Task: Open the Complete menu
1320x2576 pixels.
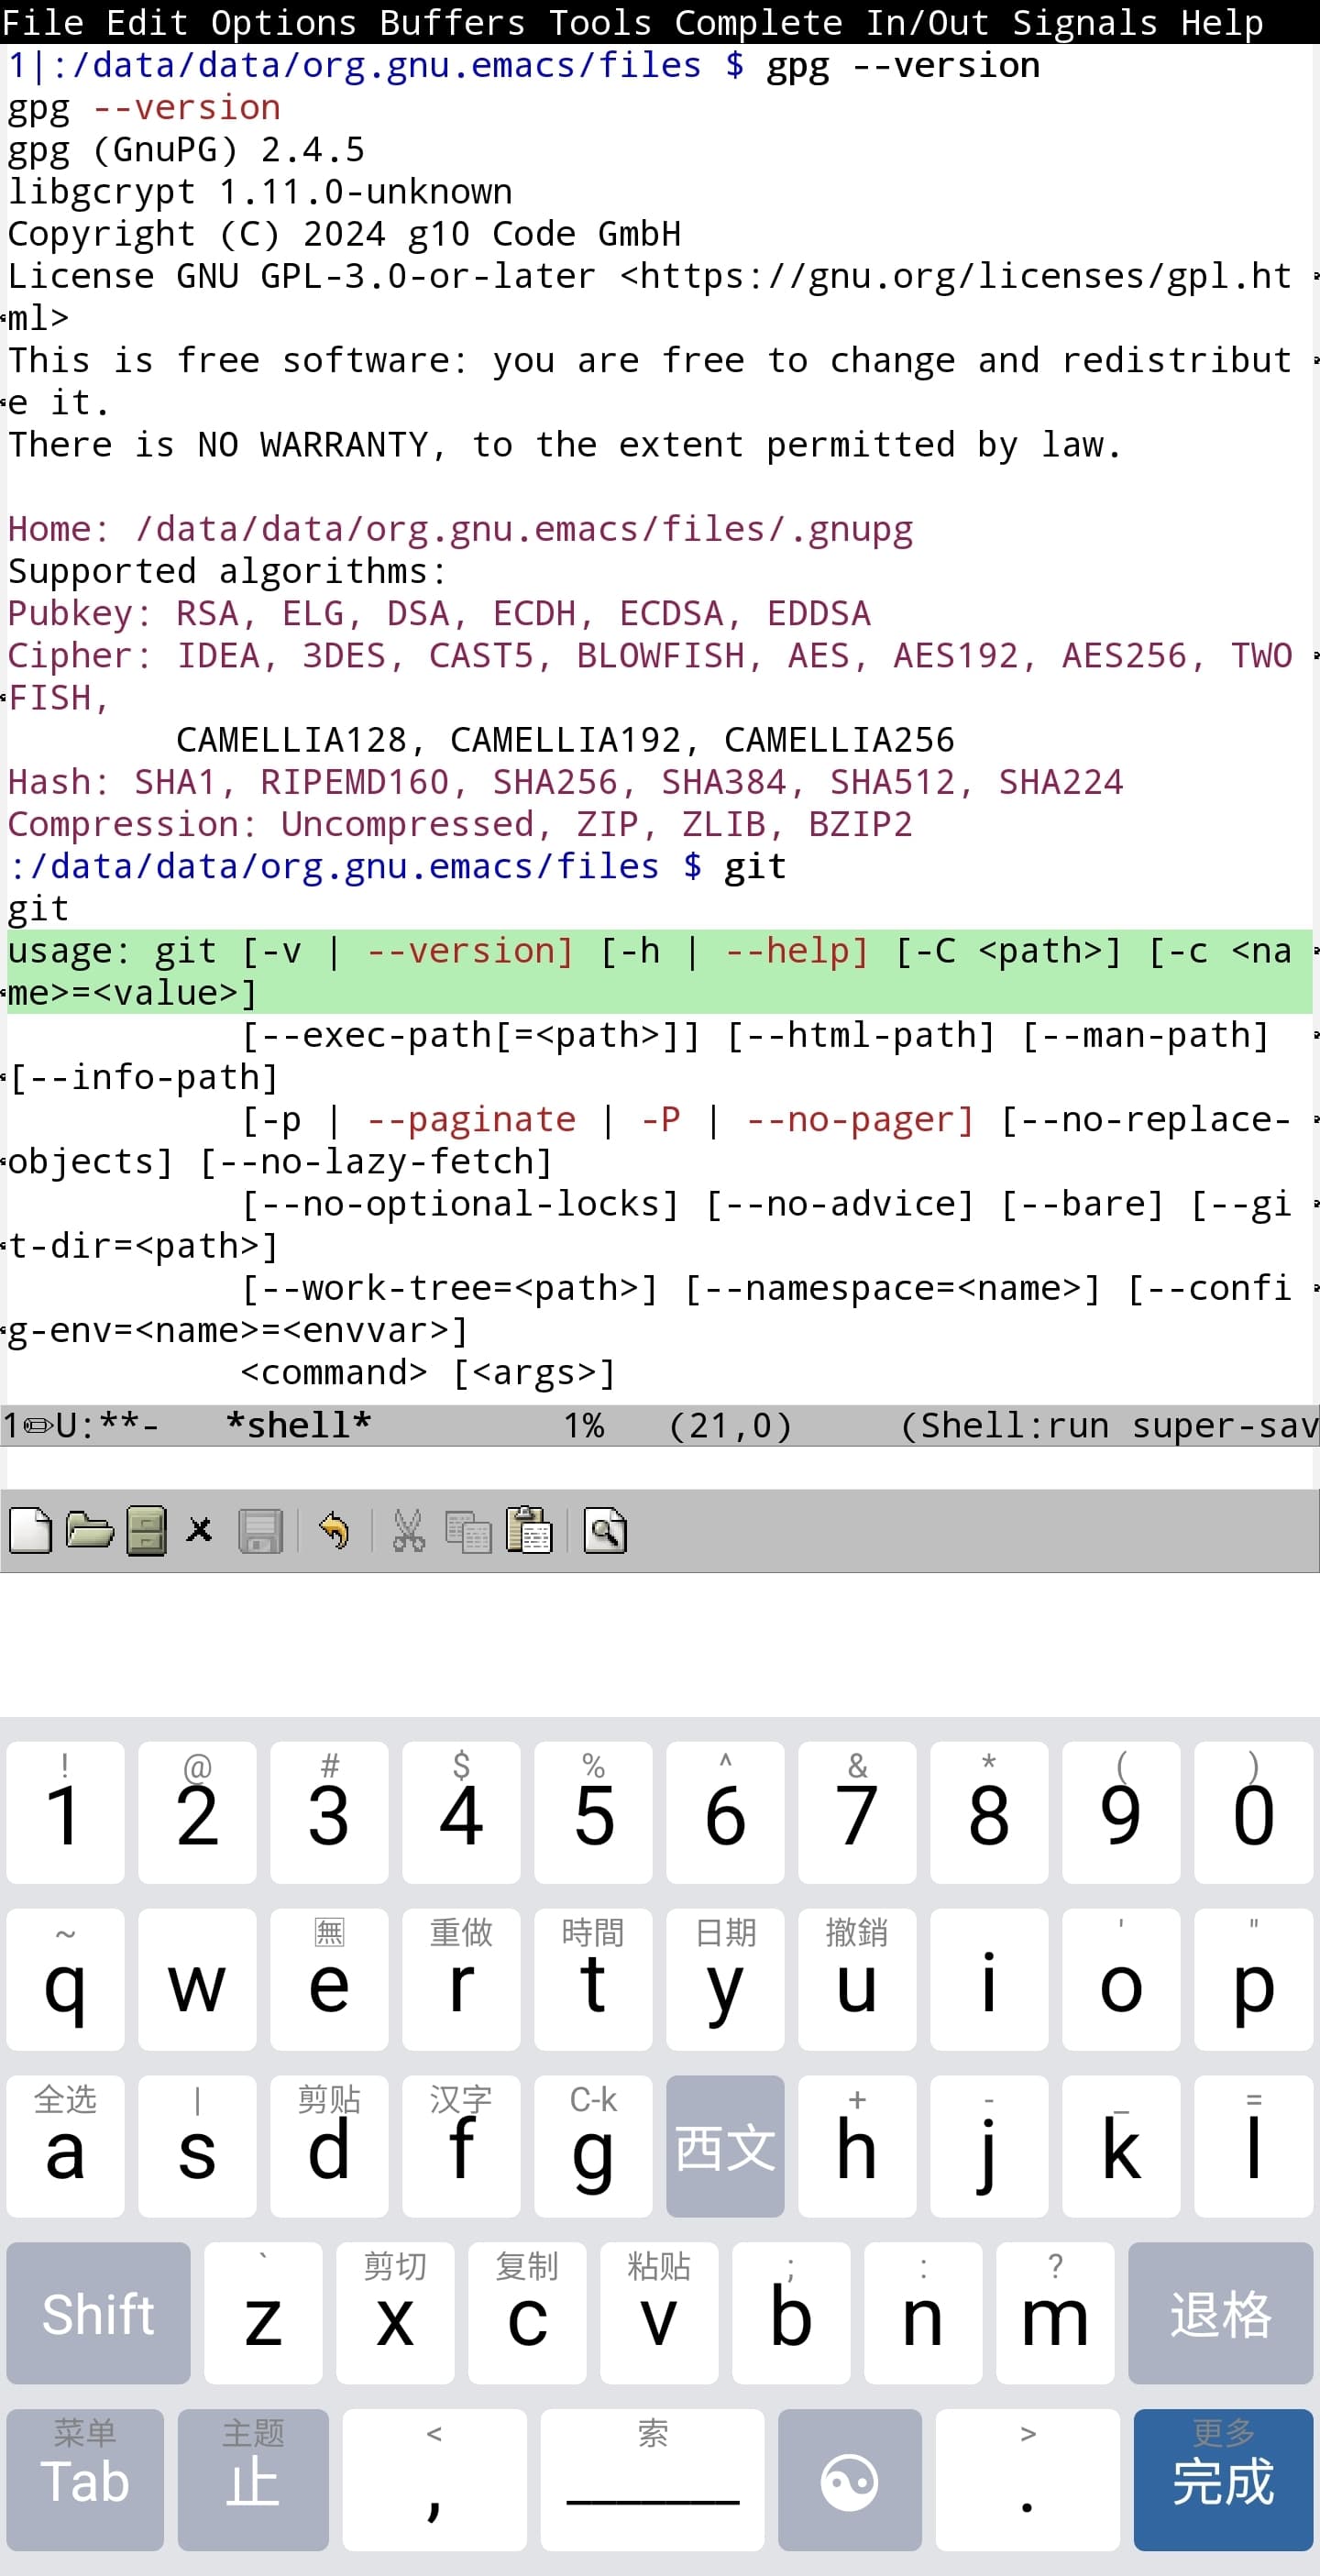Action: click(x=759, y=22)
